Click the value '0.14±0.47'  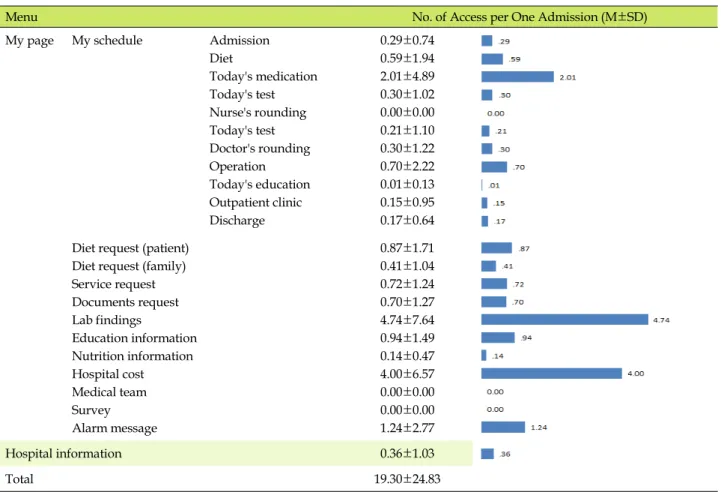pos(407,356)
